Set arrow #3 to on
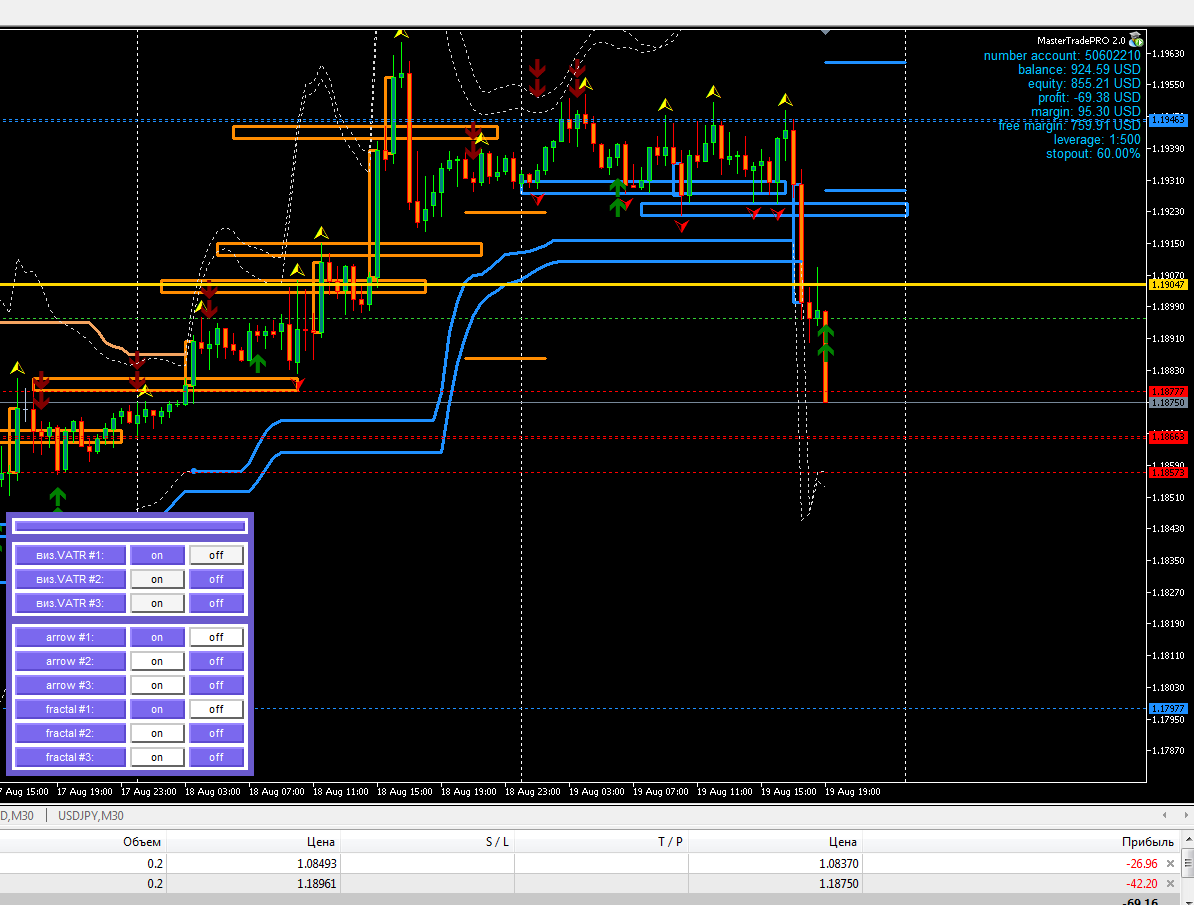Viewport: 1194px width, 905px height. click(x=157, y=685)
